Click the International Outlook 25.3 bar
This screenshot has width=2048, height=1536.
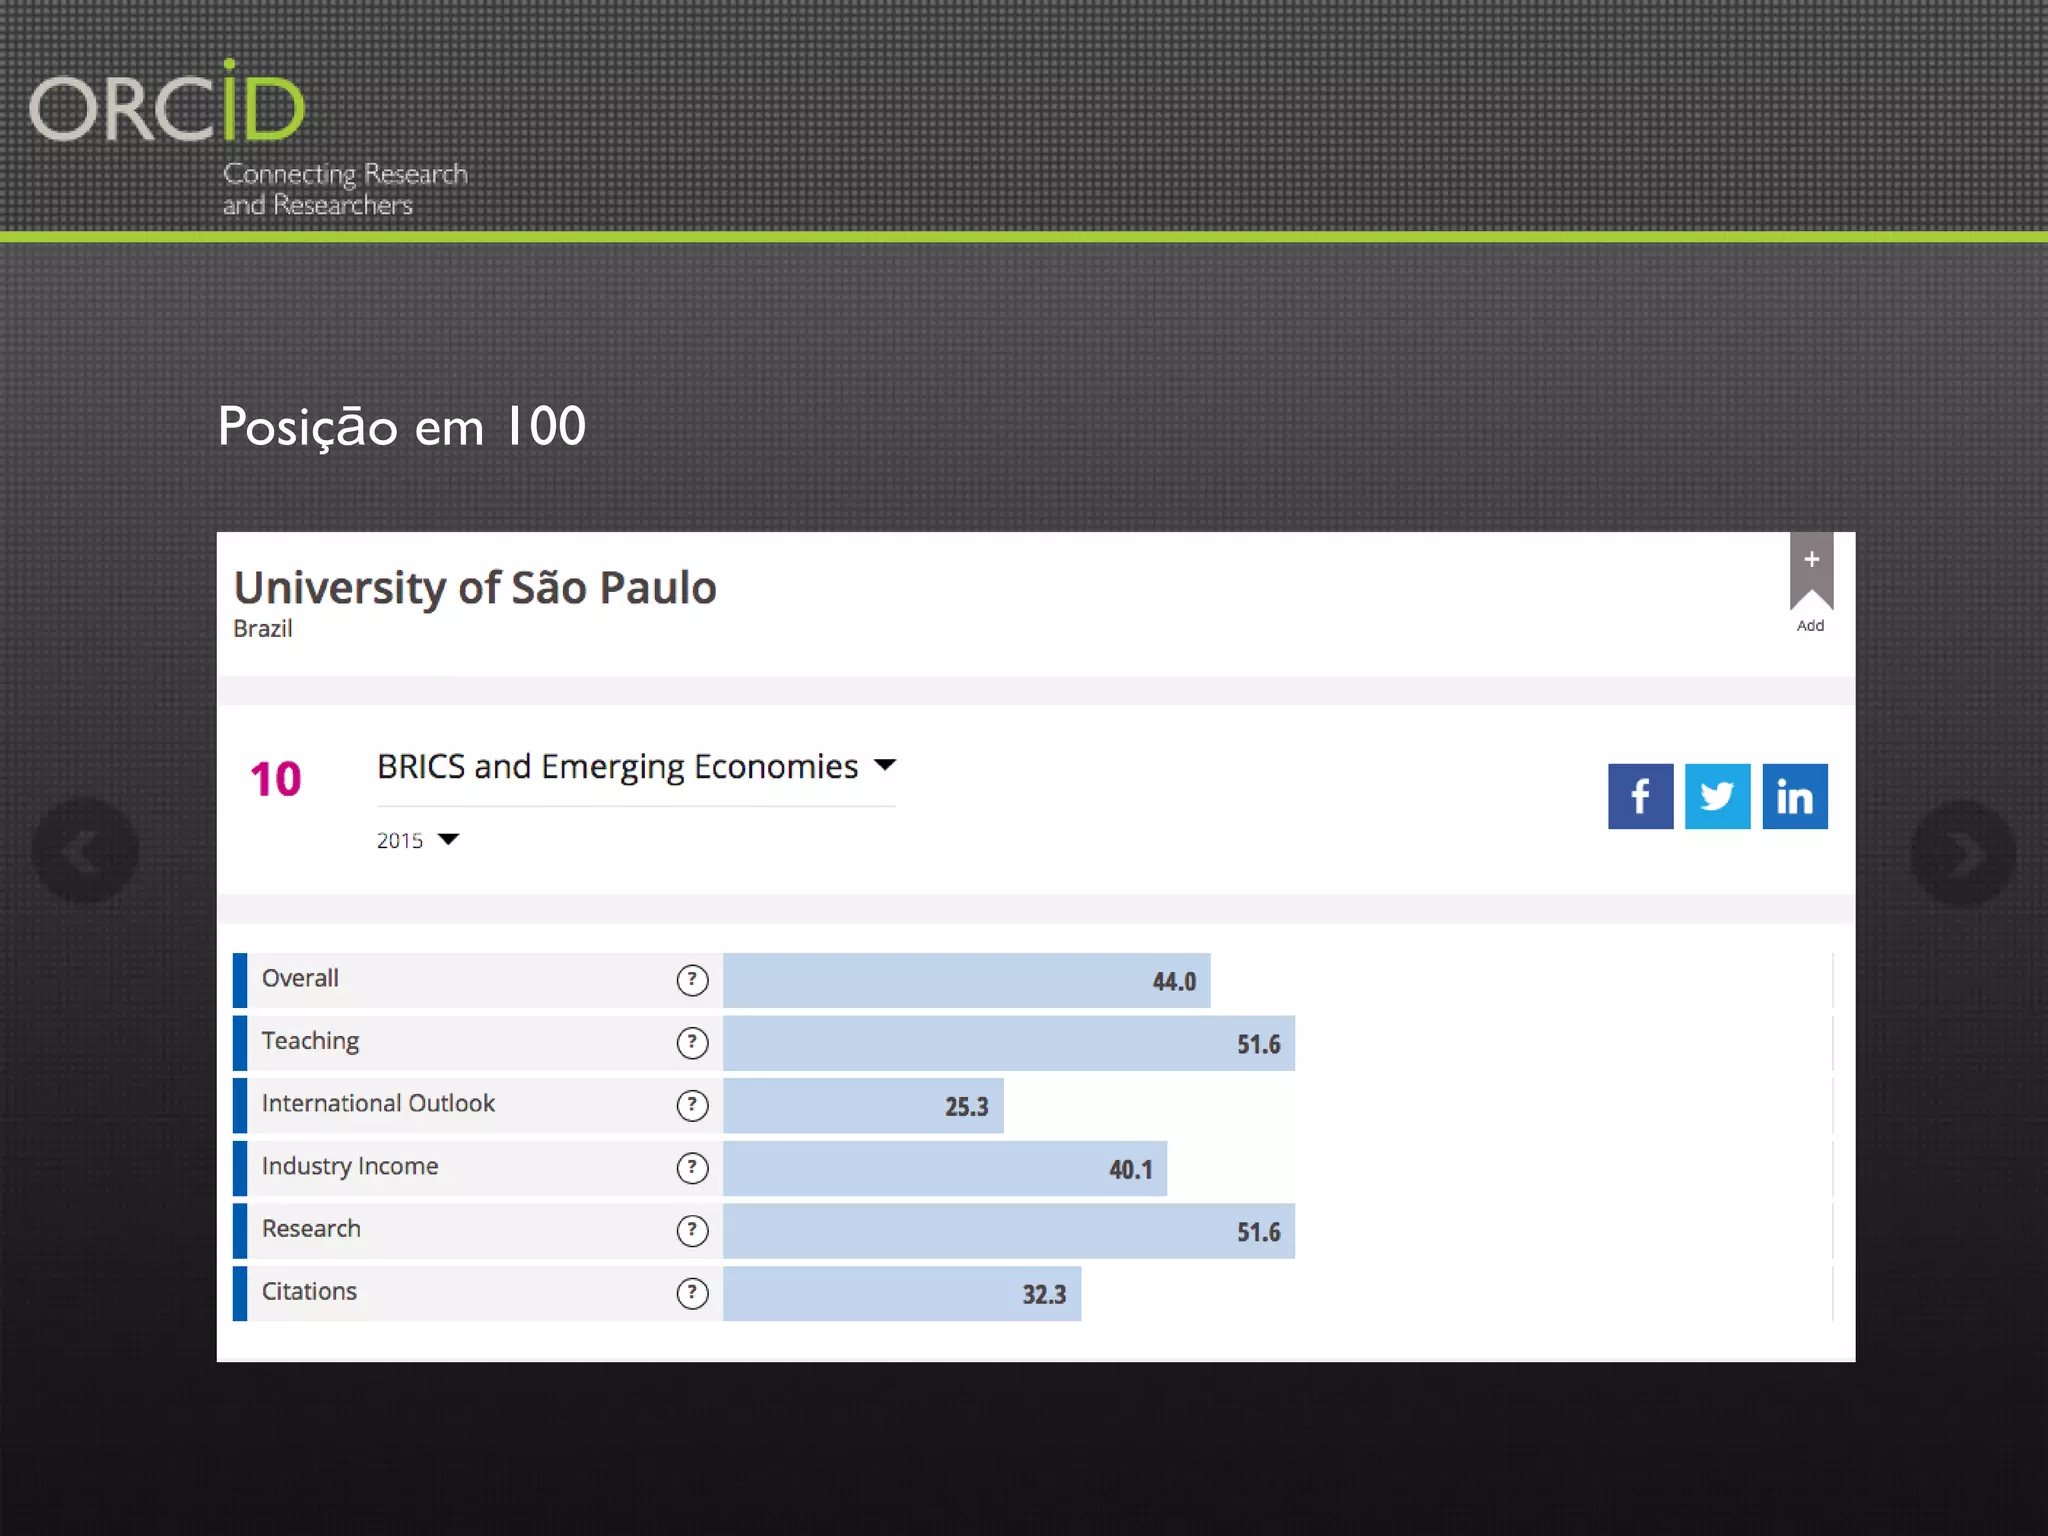coord(863,1105)
